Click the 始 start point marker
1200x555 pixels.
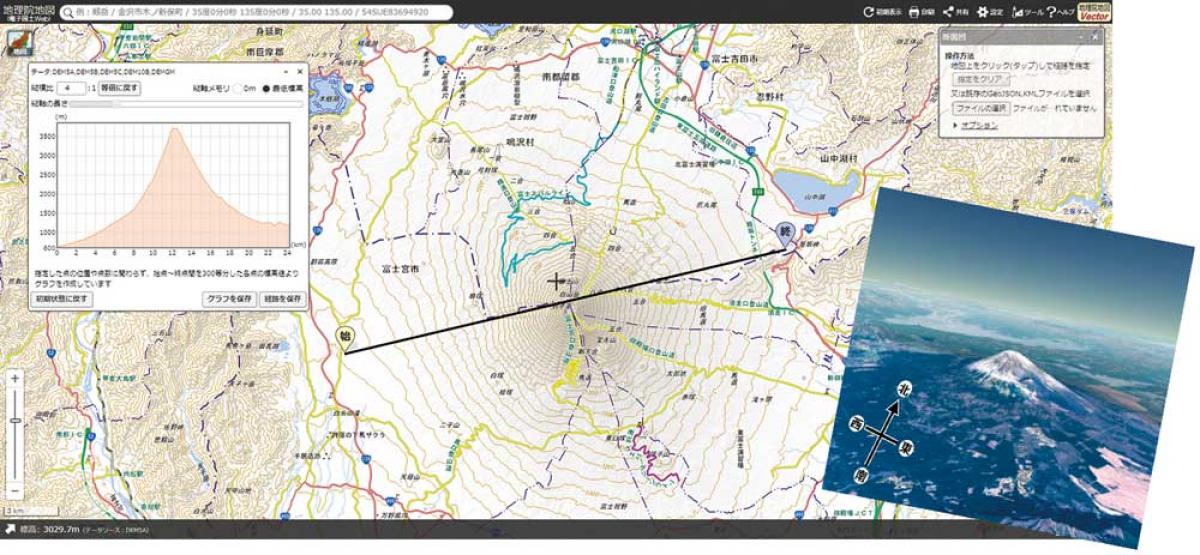tap(344, 340)
